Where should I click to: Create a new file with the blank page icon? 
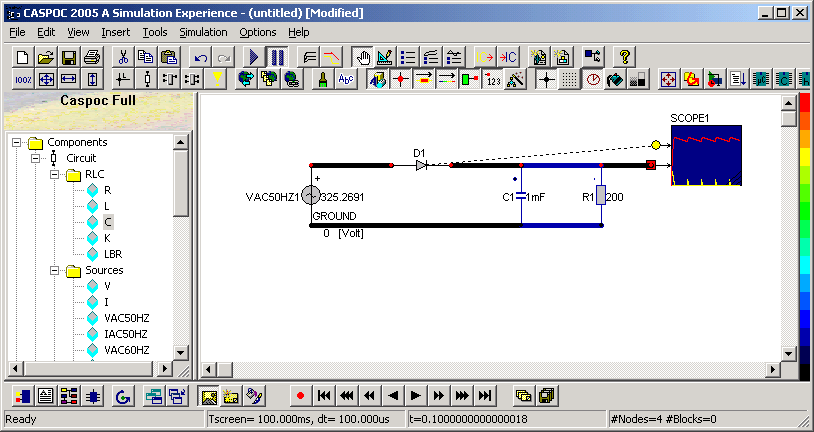click(22, 57)
